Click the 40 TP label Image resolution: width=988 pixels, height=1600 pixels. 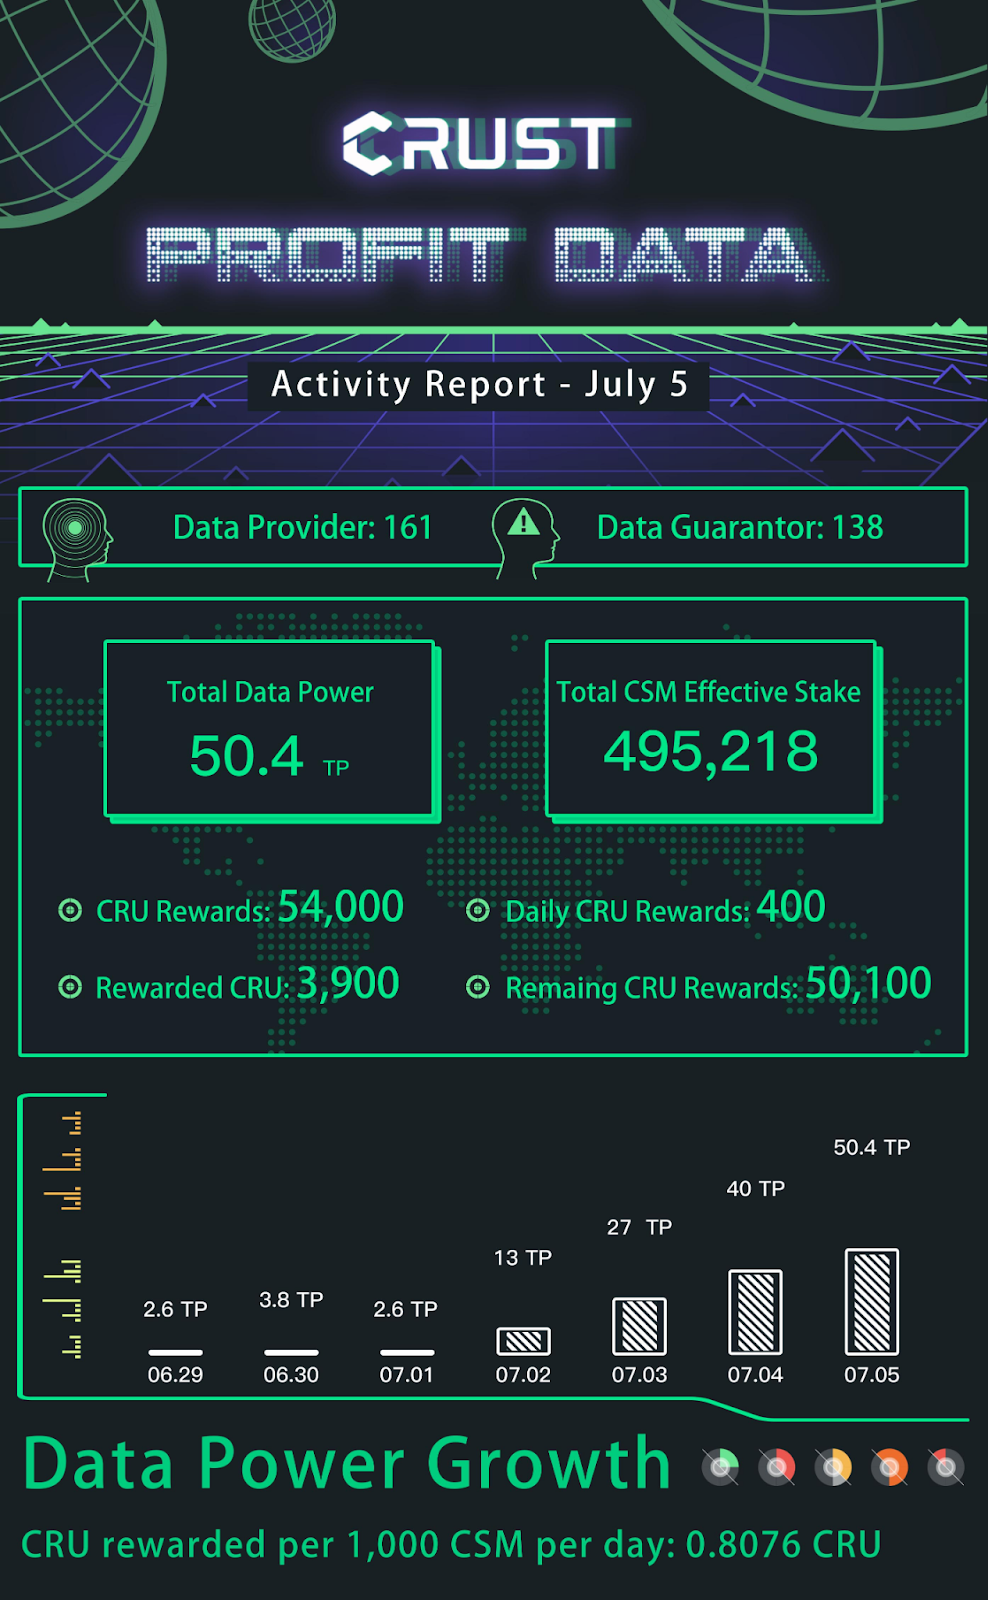755,1189
